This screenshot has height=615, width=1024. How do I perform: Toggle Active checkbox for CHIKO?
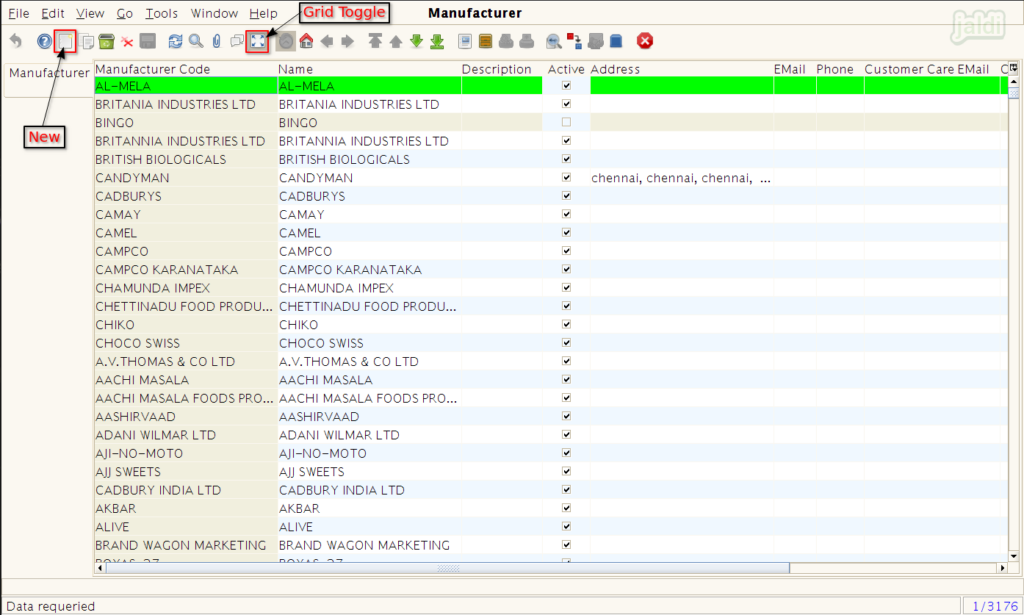pos(566,324)
